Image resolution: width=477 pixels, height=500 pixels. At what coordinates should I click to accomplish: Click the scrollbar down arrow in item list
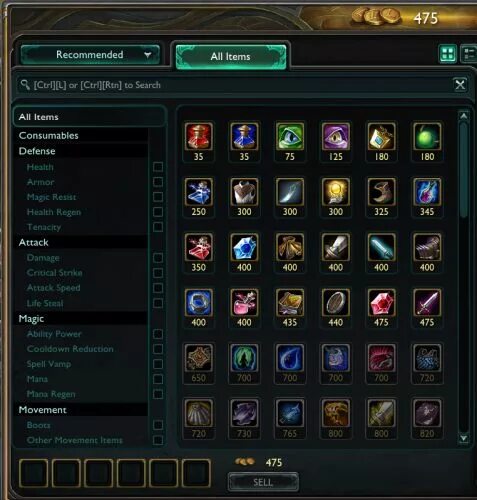coord(463,438)
